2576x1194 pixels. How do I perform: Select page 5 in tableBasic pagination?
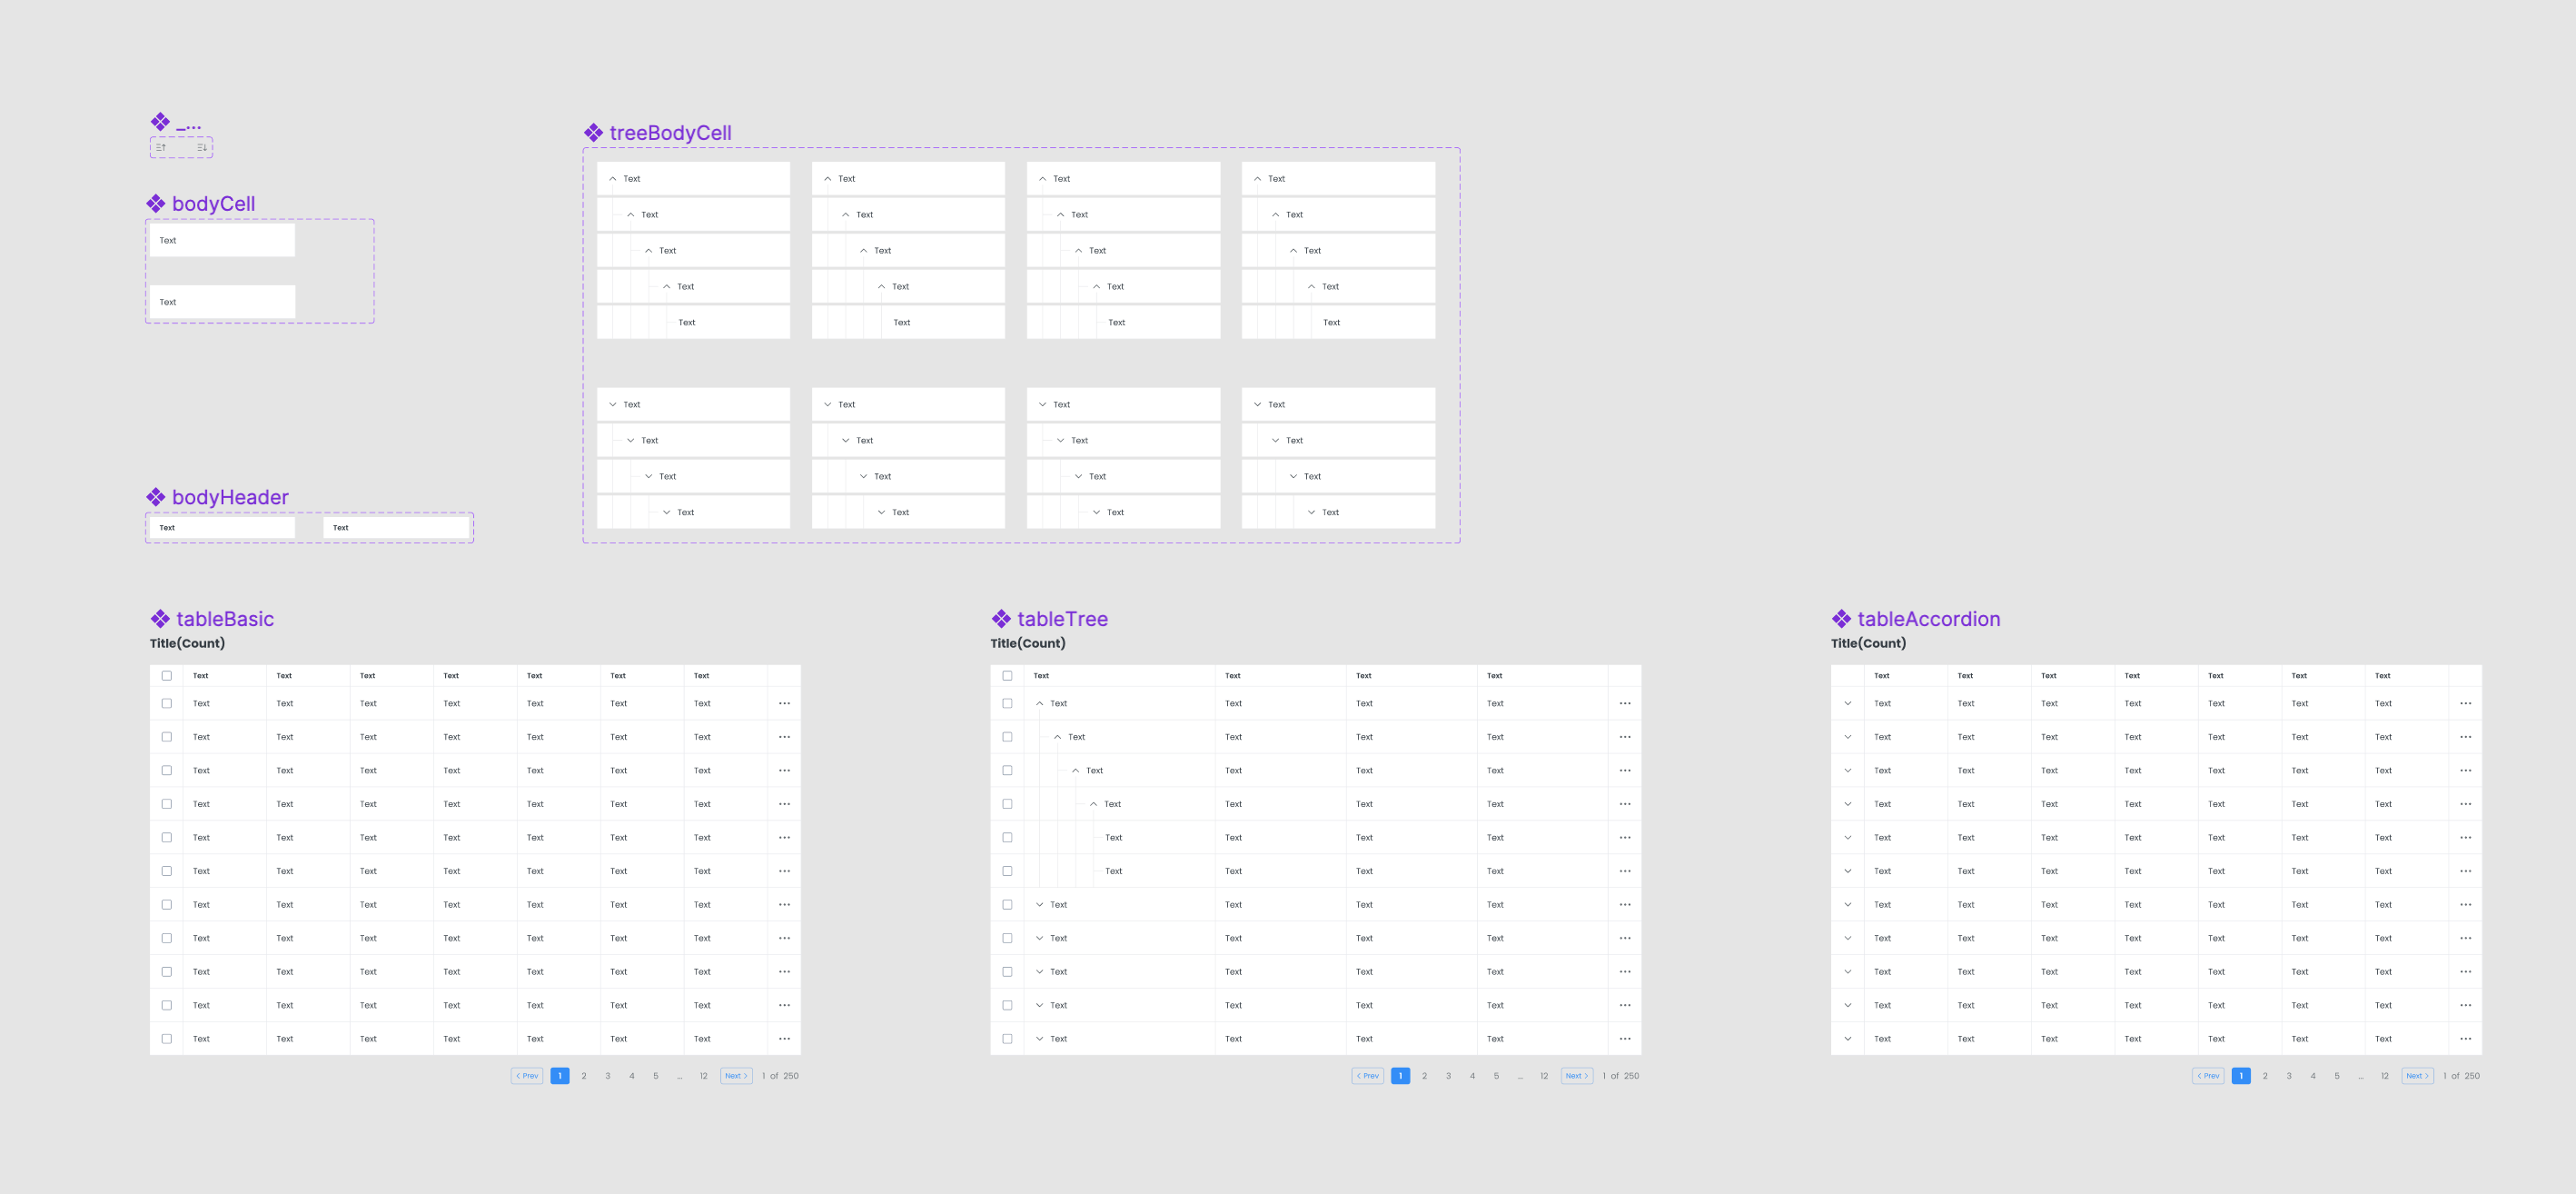click(x=655, y=1075)
